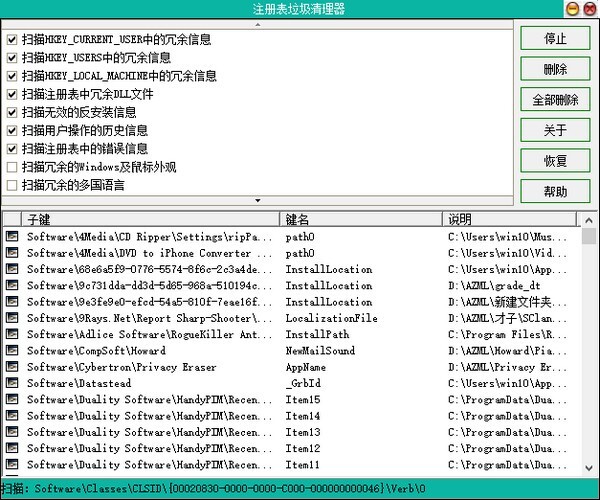Sort results by the 键名 column header
600x500 pixels.
[x=361, y=219]
